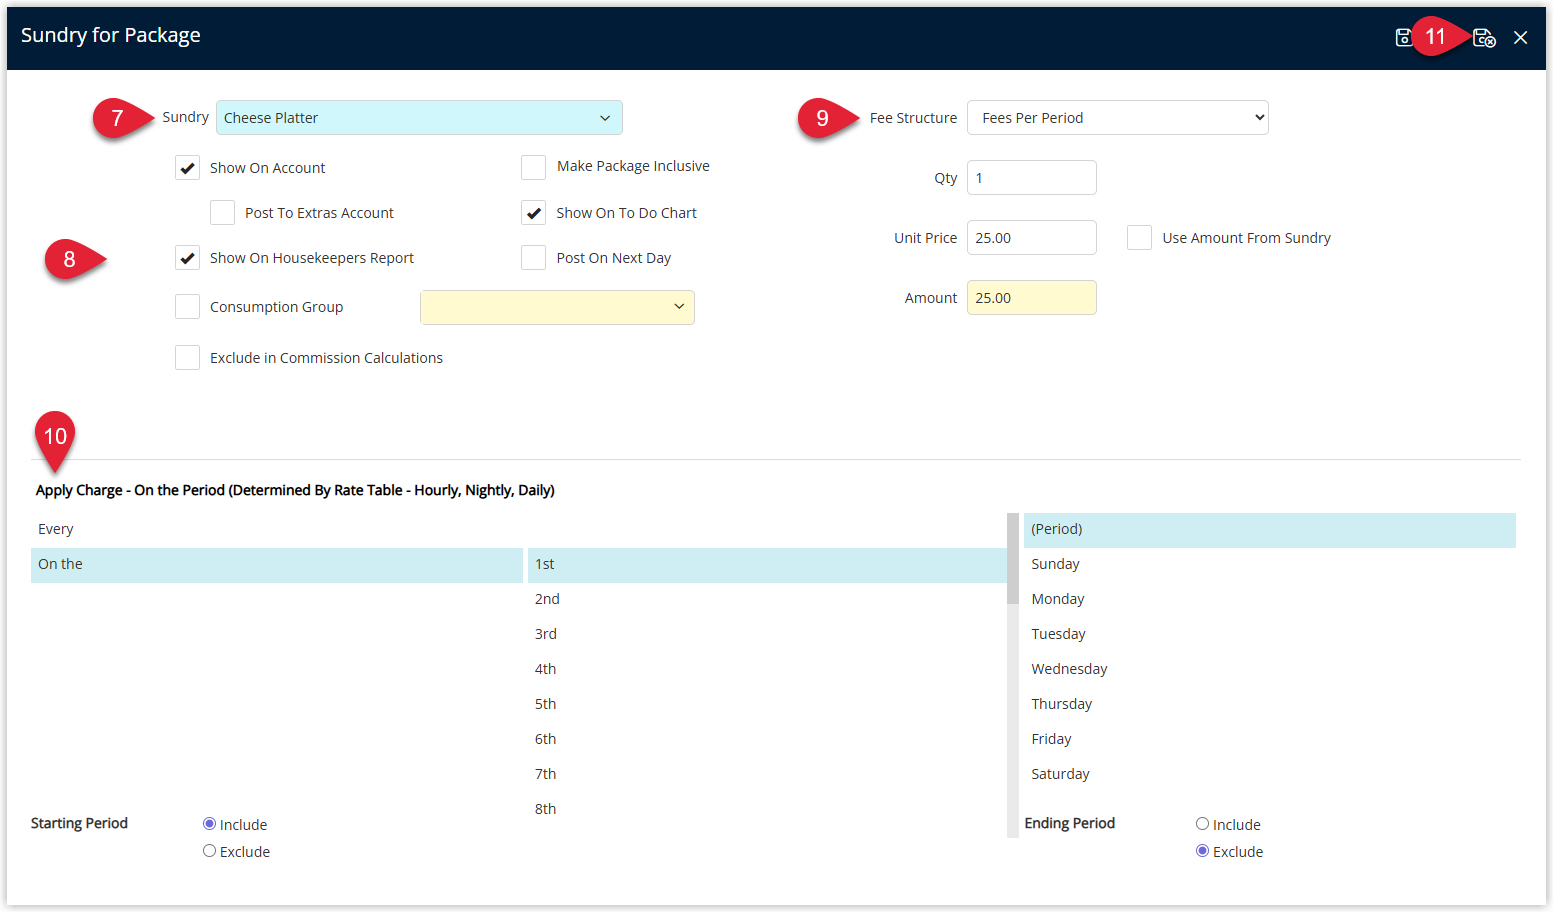Enable Make Package Inclusive checkbox
This screenshot has width=1554, height=913.
coord(533,167)
